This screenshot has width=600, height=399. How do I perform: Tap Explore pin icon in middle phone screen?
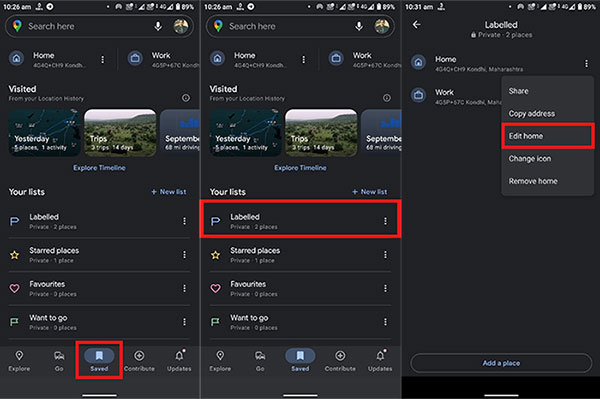(220, 356)
